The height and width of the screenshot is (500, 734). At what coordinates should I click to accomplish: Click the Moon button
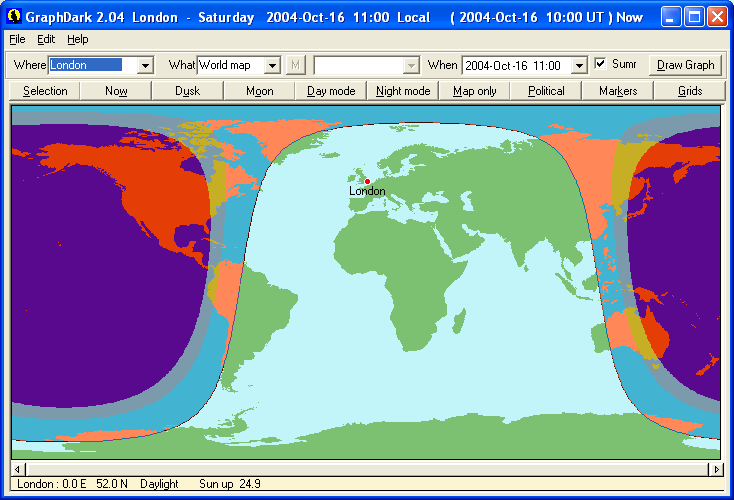point(260,91)
